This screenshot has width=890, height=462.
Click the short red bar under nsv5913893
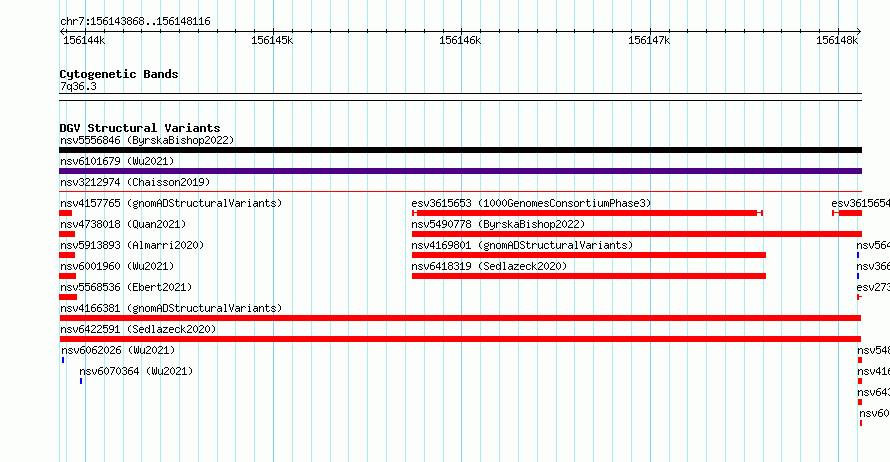[x=67, y=255]
